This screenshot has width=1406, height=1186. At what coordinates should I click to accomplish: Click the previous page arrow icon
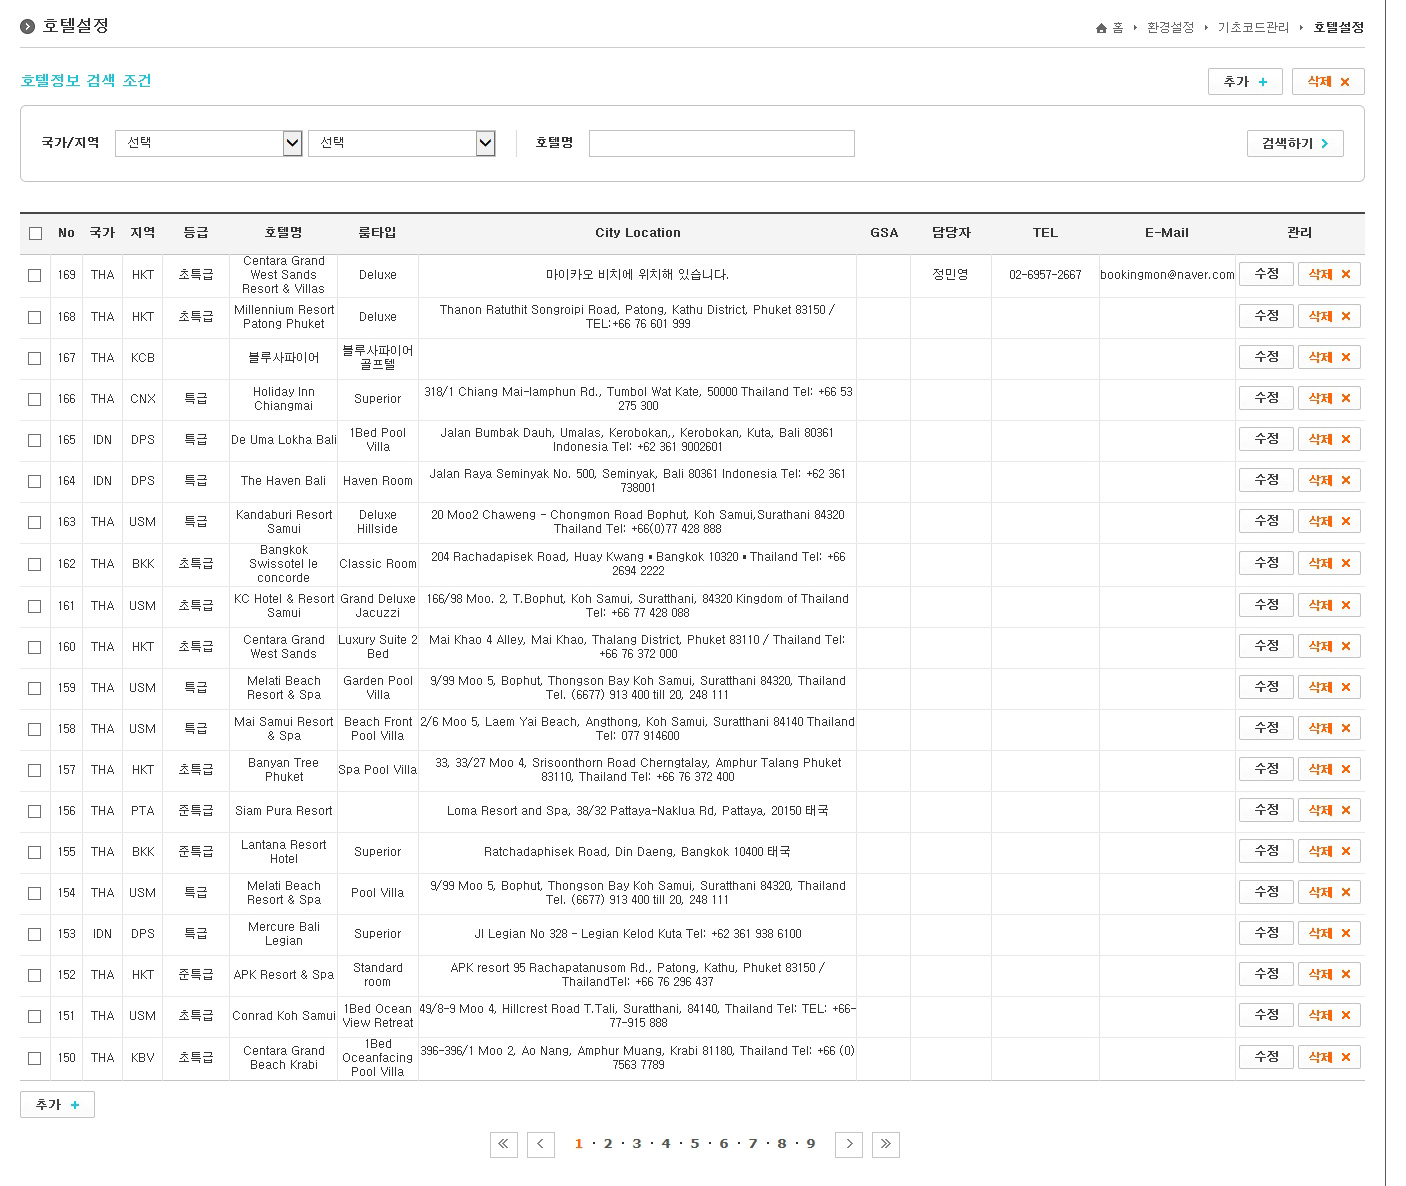pos(540,1144)
